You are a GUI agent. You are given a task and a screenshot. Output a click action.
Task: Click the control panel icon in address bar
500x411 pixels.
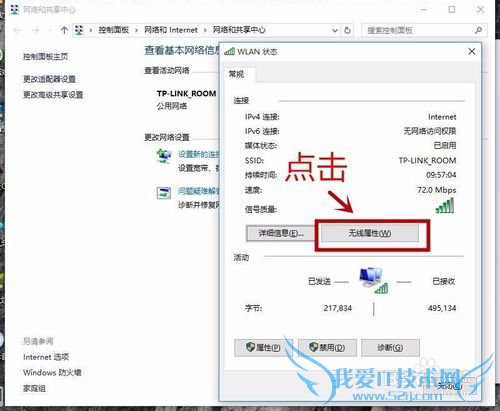[79, 30]
